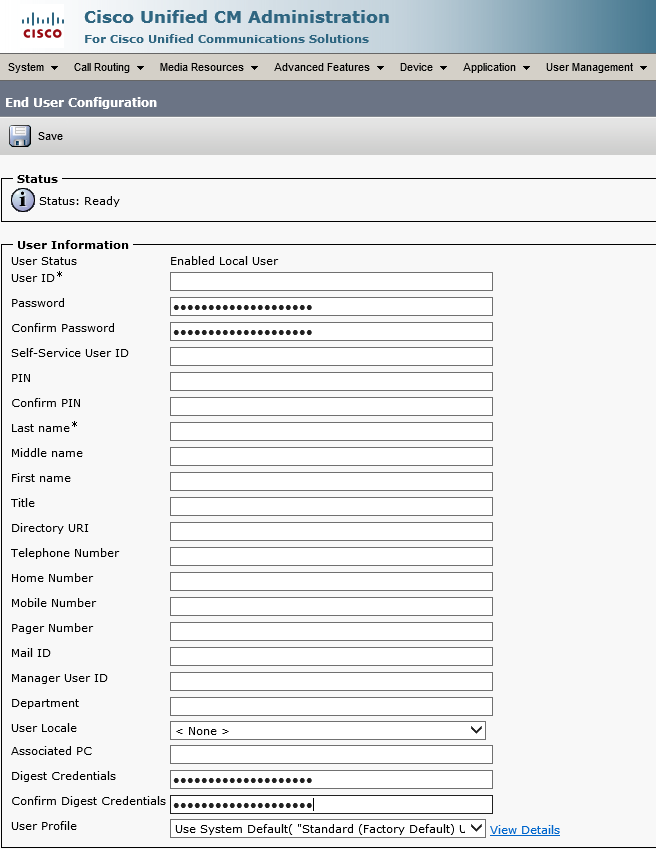This screenshot has width=656, height=849.
Task: Click into the Password field
Action: (x=331, y=306)
